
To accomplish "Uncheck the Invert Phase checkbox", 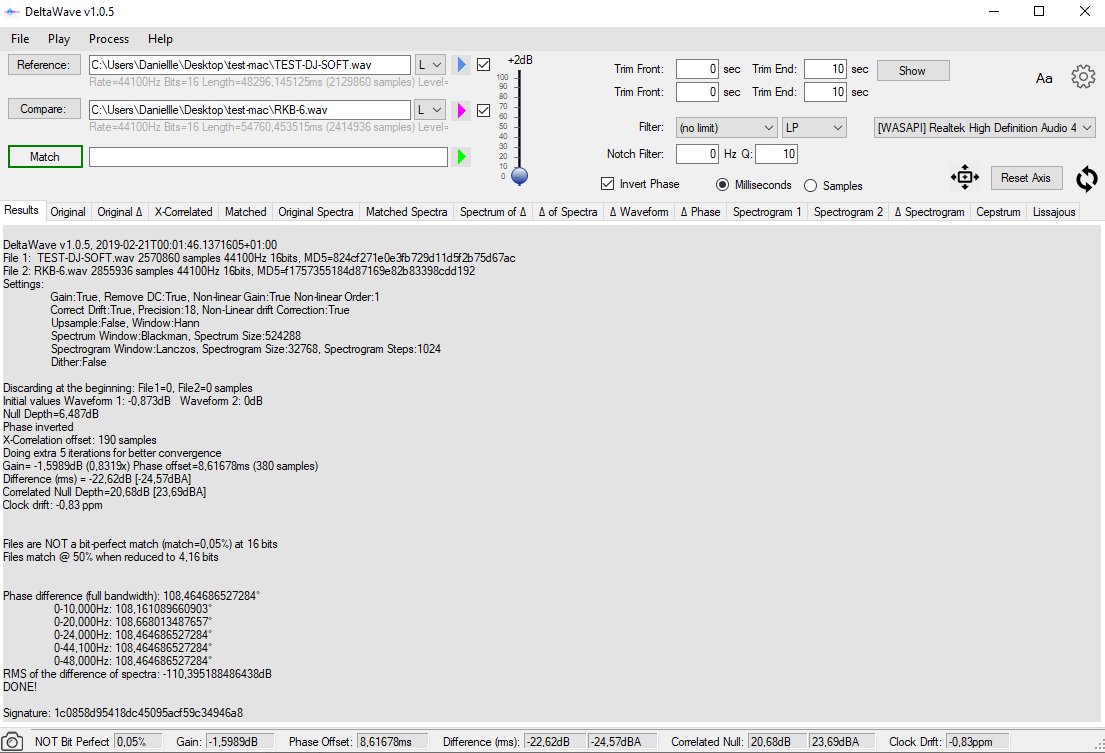I will (x=607, y=184).
